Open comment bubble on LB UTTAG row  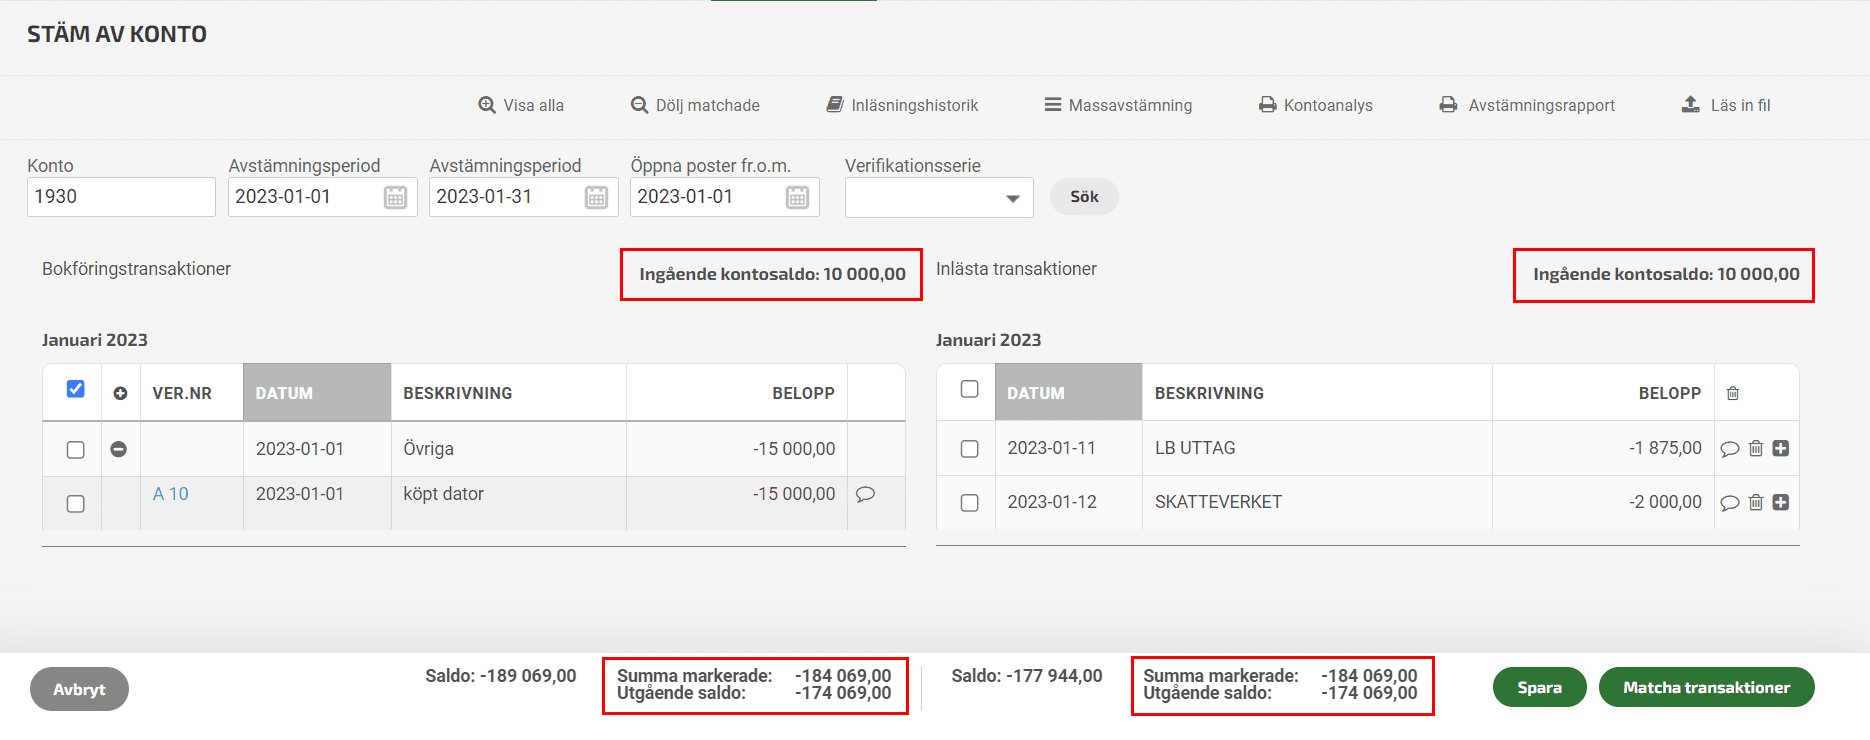[1730, 449]
